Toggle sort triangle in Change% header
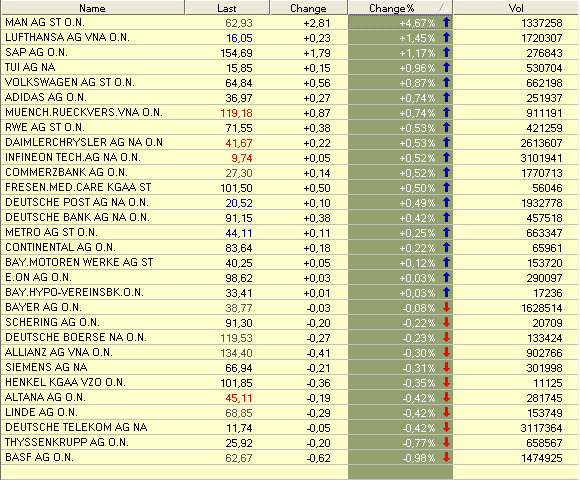Screen dimensions: 580x480 [x=443, y=8]
